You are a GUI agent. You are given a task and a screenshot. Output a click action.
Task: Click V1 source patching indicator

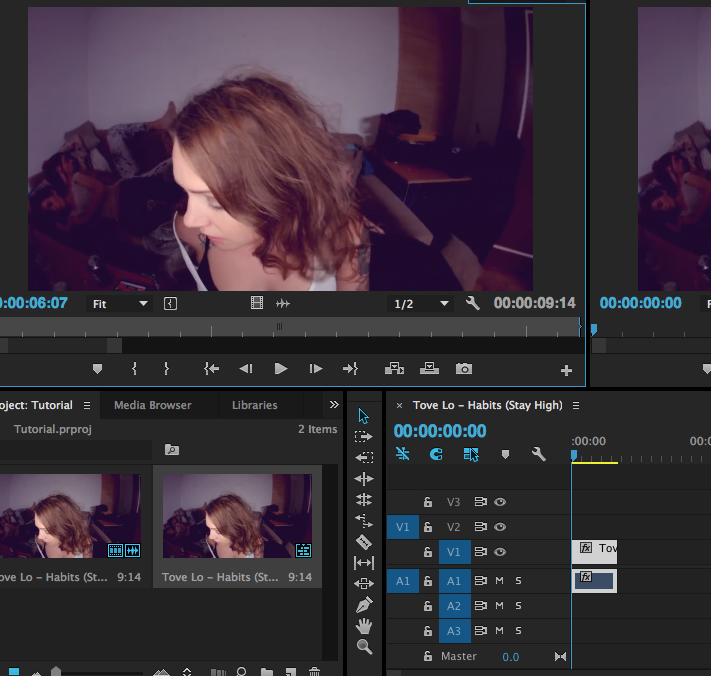pyautogui.click(x=403, y=527)
